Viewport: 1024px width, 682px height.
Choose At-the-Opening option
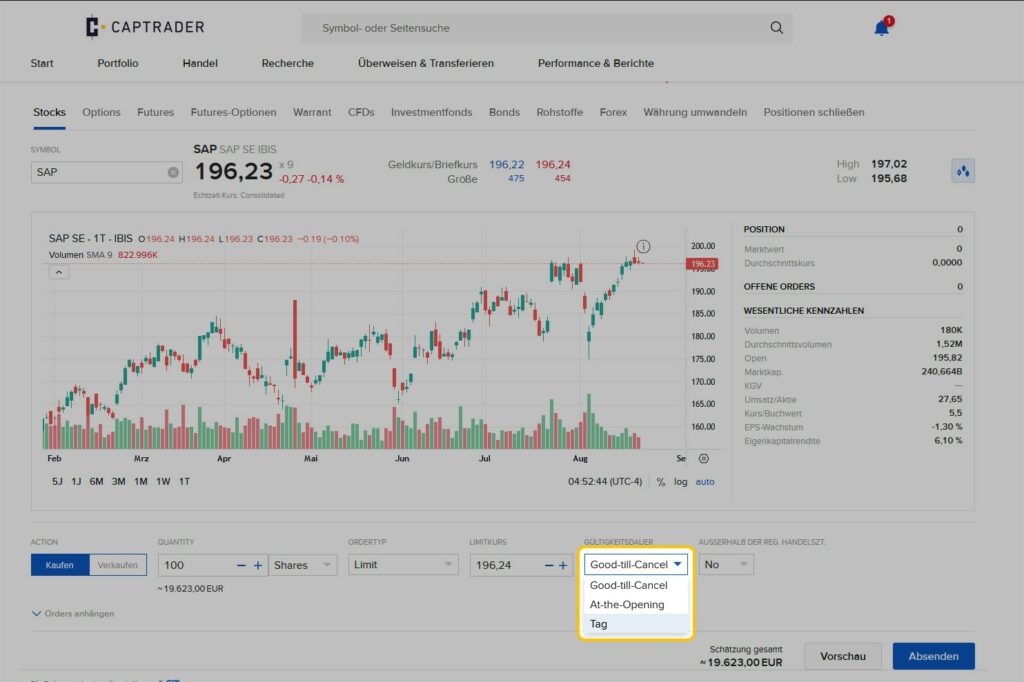point(627,605)
